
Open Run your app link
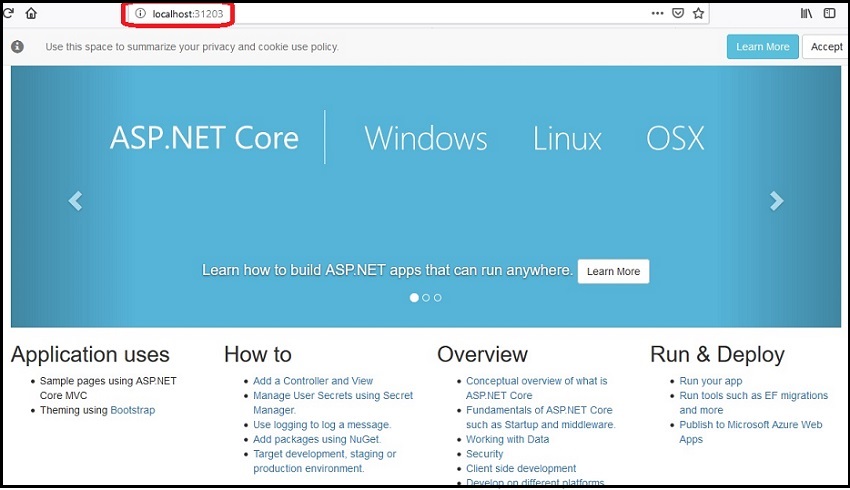[711, 381]
